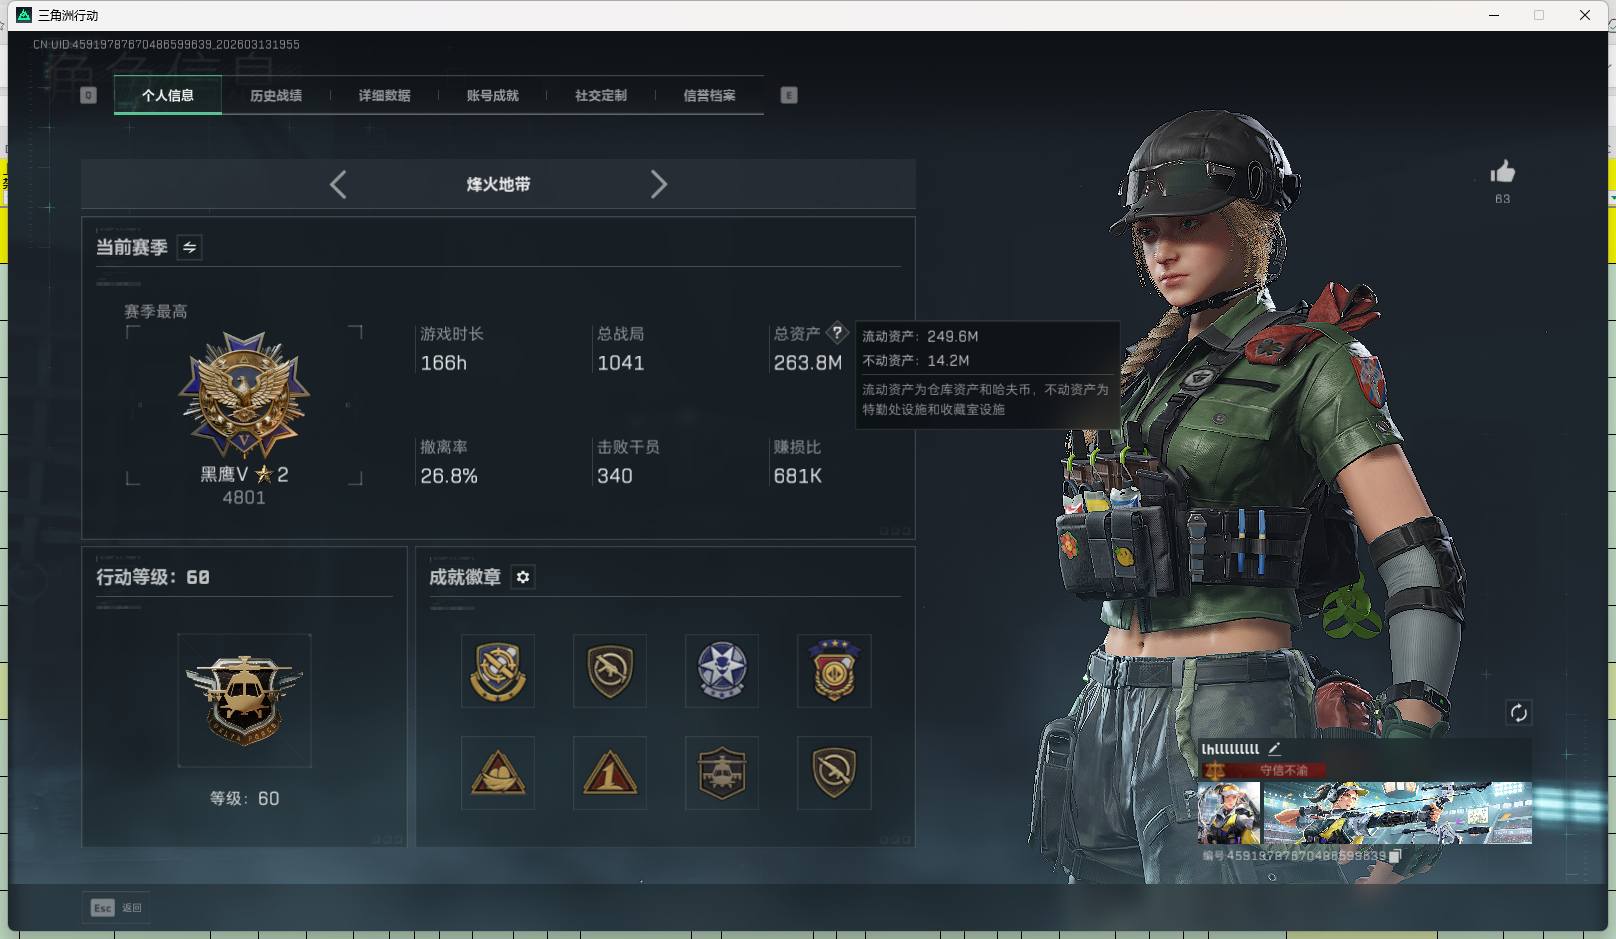1616x939 pixels.
Task: Select the red star-topped medal badge
Action: pos(833,671)
